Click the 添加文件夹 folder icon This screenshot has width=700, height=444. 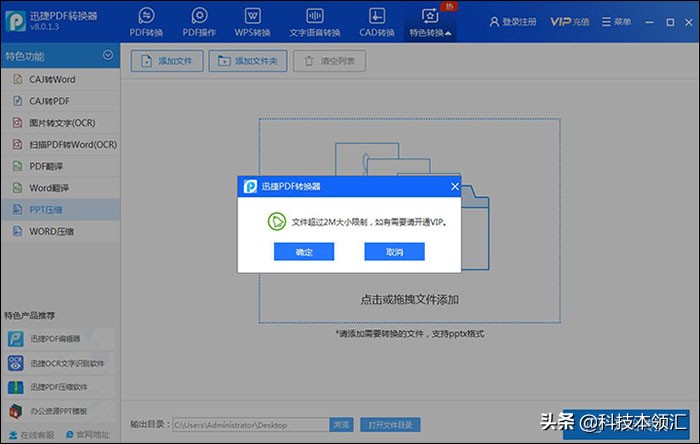[x=224, y=61]
